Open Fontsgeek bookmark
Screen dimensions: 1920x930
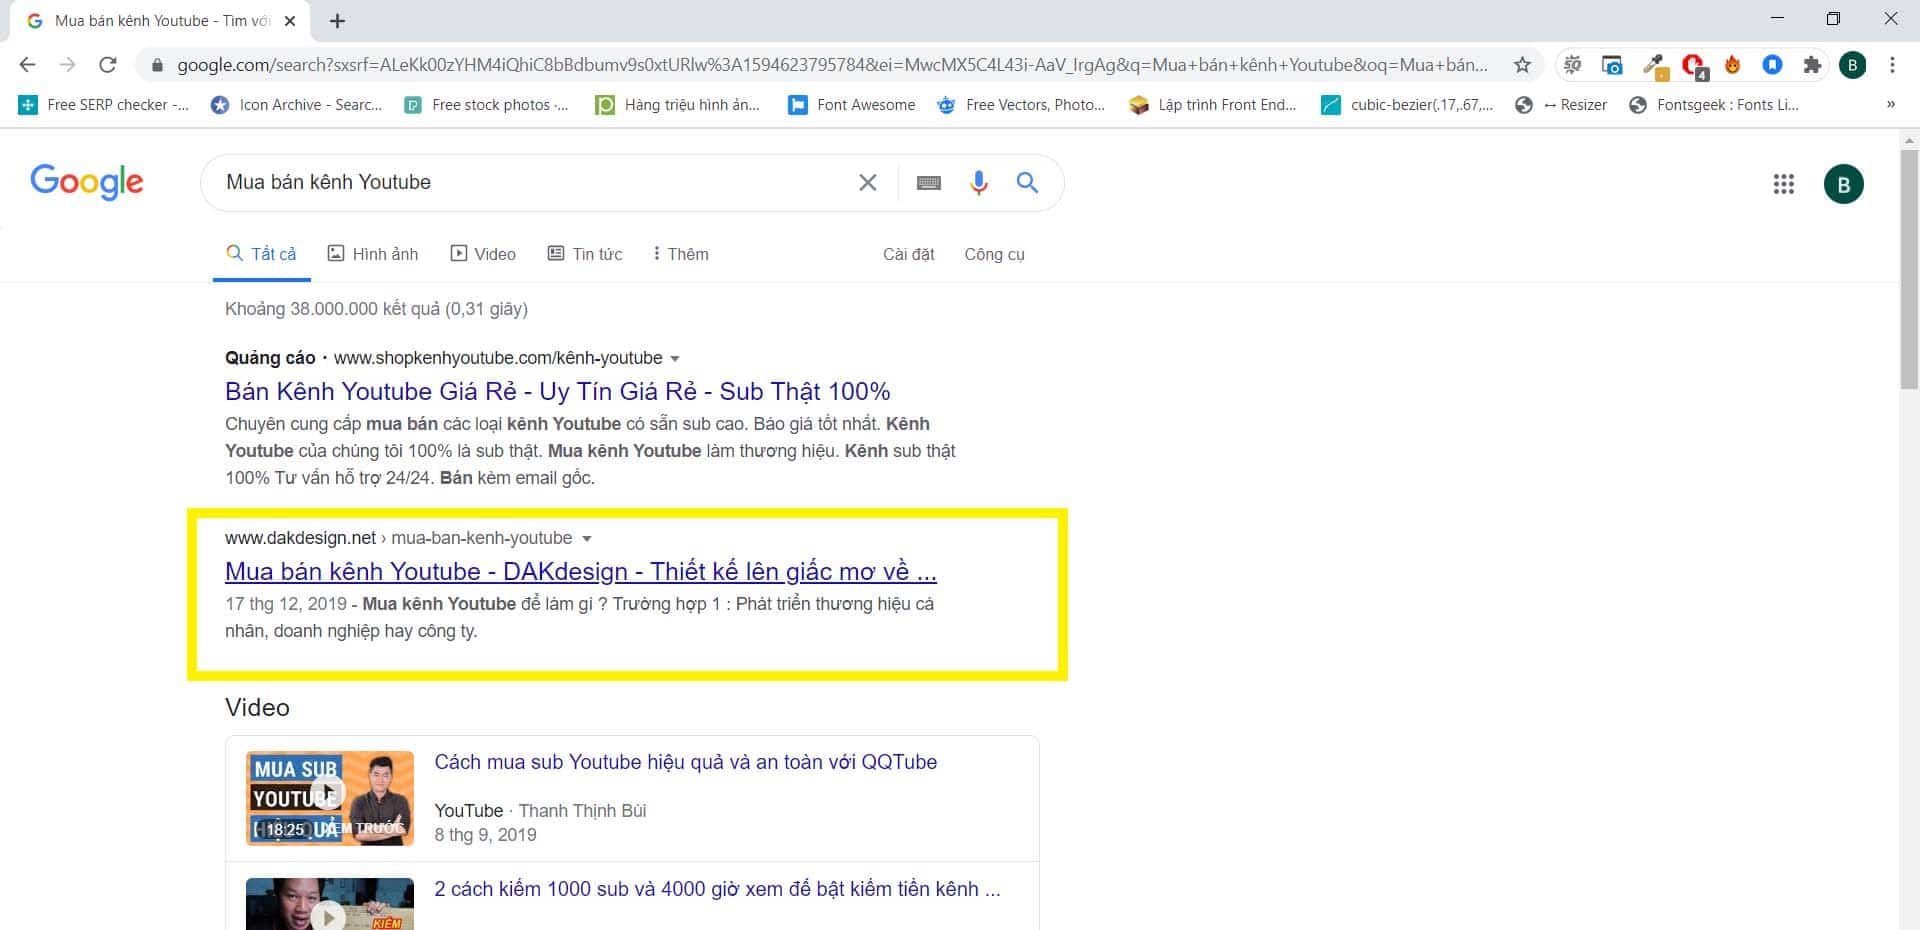1714,104
